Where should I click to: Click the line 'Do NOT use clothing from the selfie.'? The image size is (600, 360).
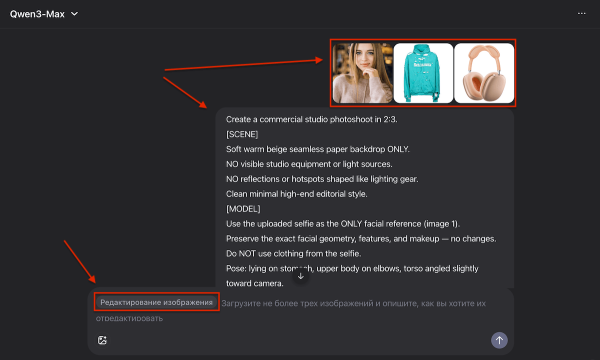click(293, 254)
